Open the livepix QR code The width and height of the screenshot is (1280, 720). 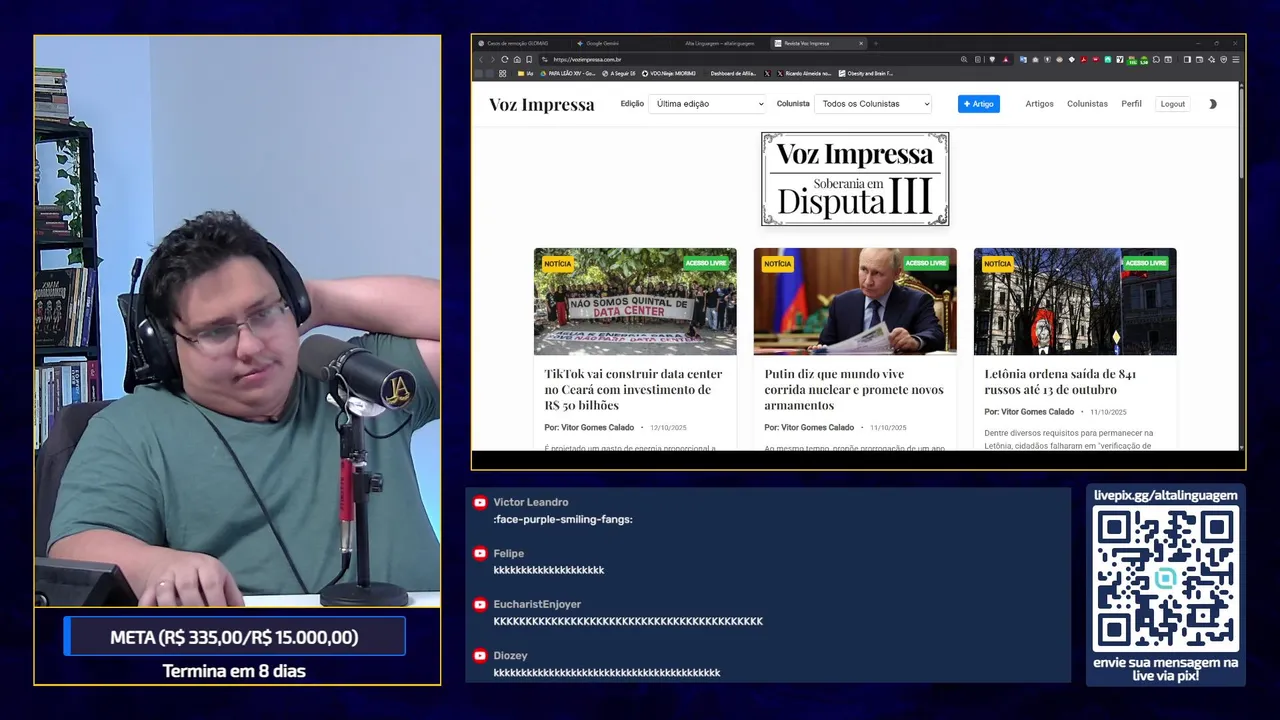[1166, 577]
